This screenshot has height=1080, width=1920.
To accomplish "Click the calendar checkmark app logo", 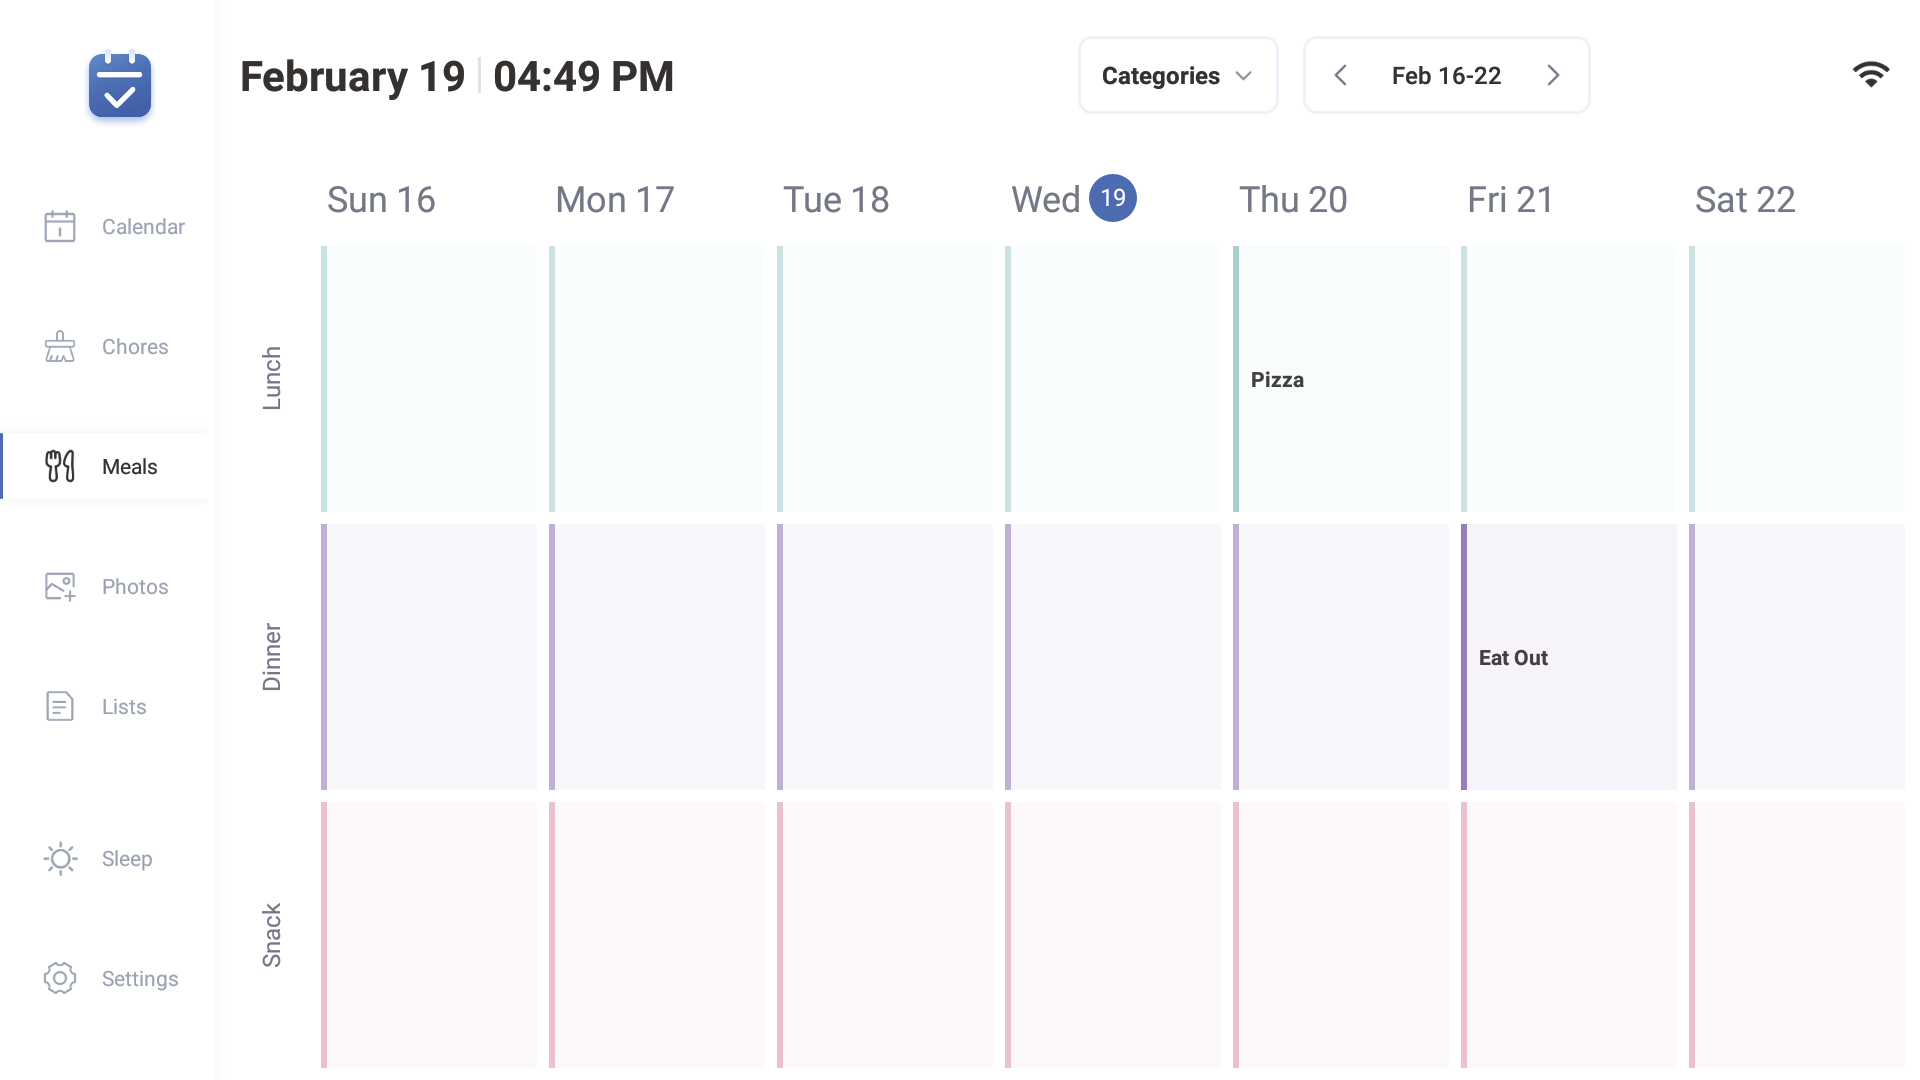I will [120, 85].
